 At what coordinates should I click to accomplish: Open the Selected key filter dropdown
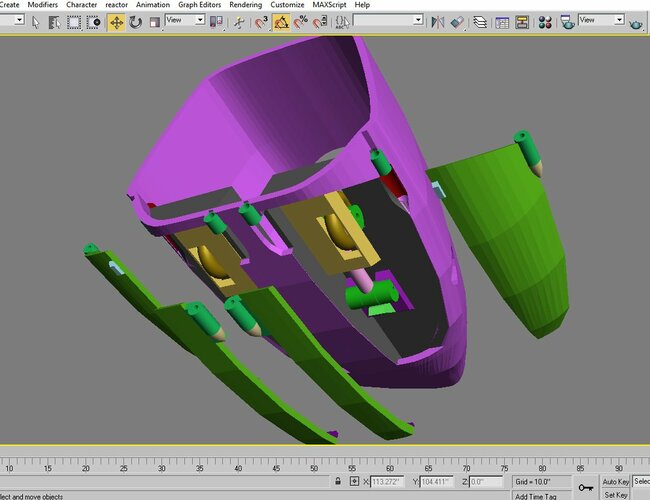(x=641, y=481)
